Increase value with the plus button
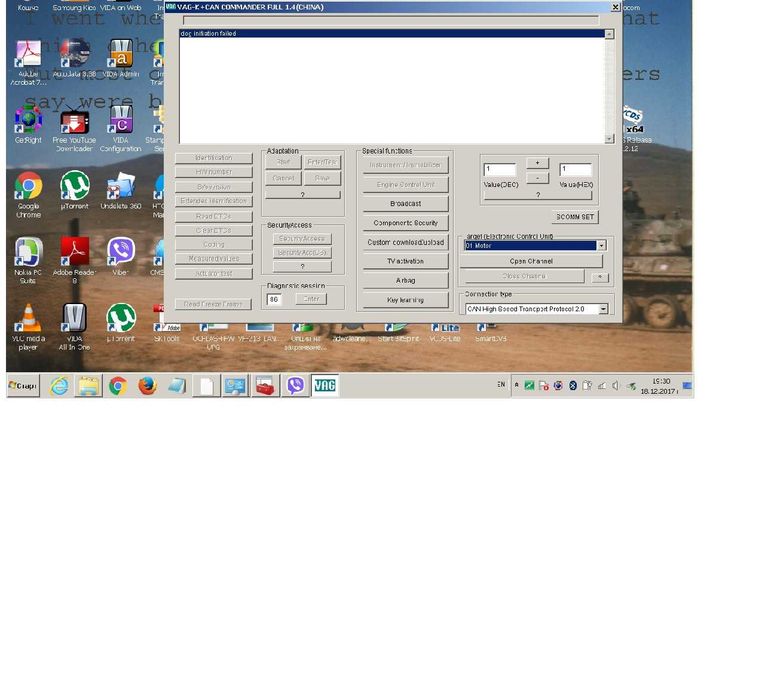The height and width of the screenshot is (699, 765). pyautogui.click(x=537, y=163)
